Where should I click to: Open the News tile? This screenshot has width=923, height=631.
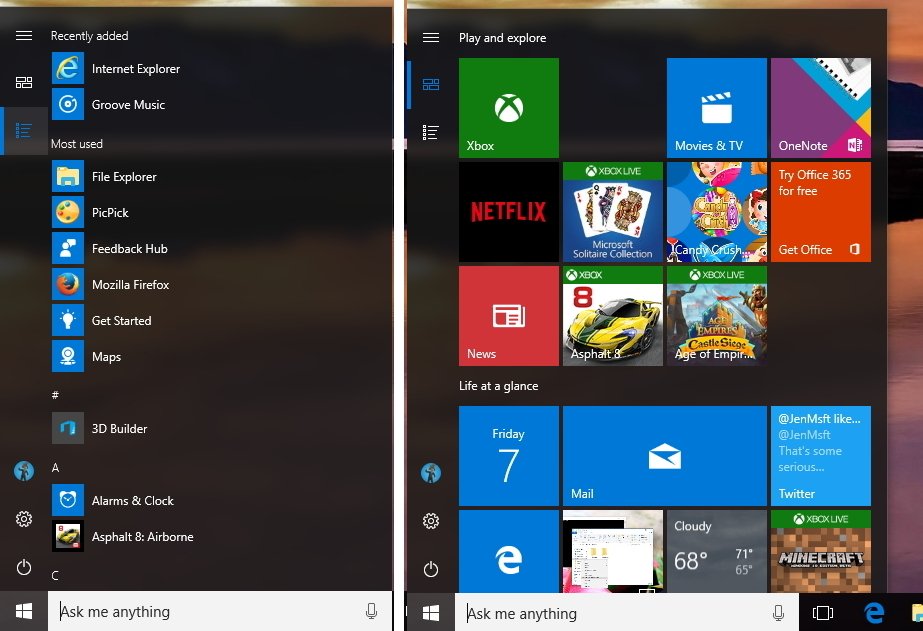(509, 316)
